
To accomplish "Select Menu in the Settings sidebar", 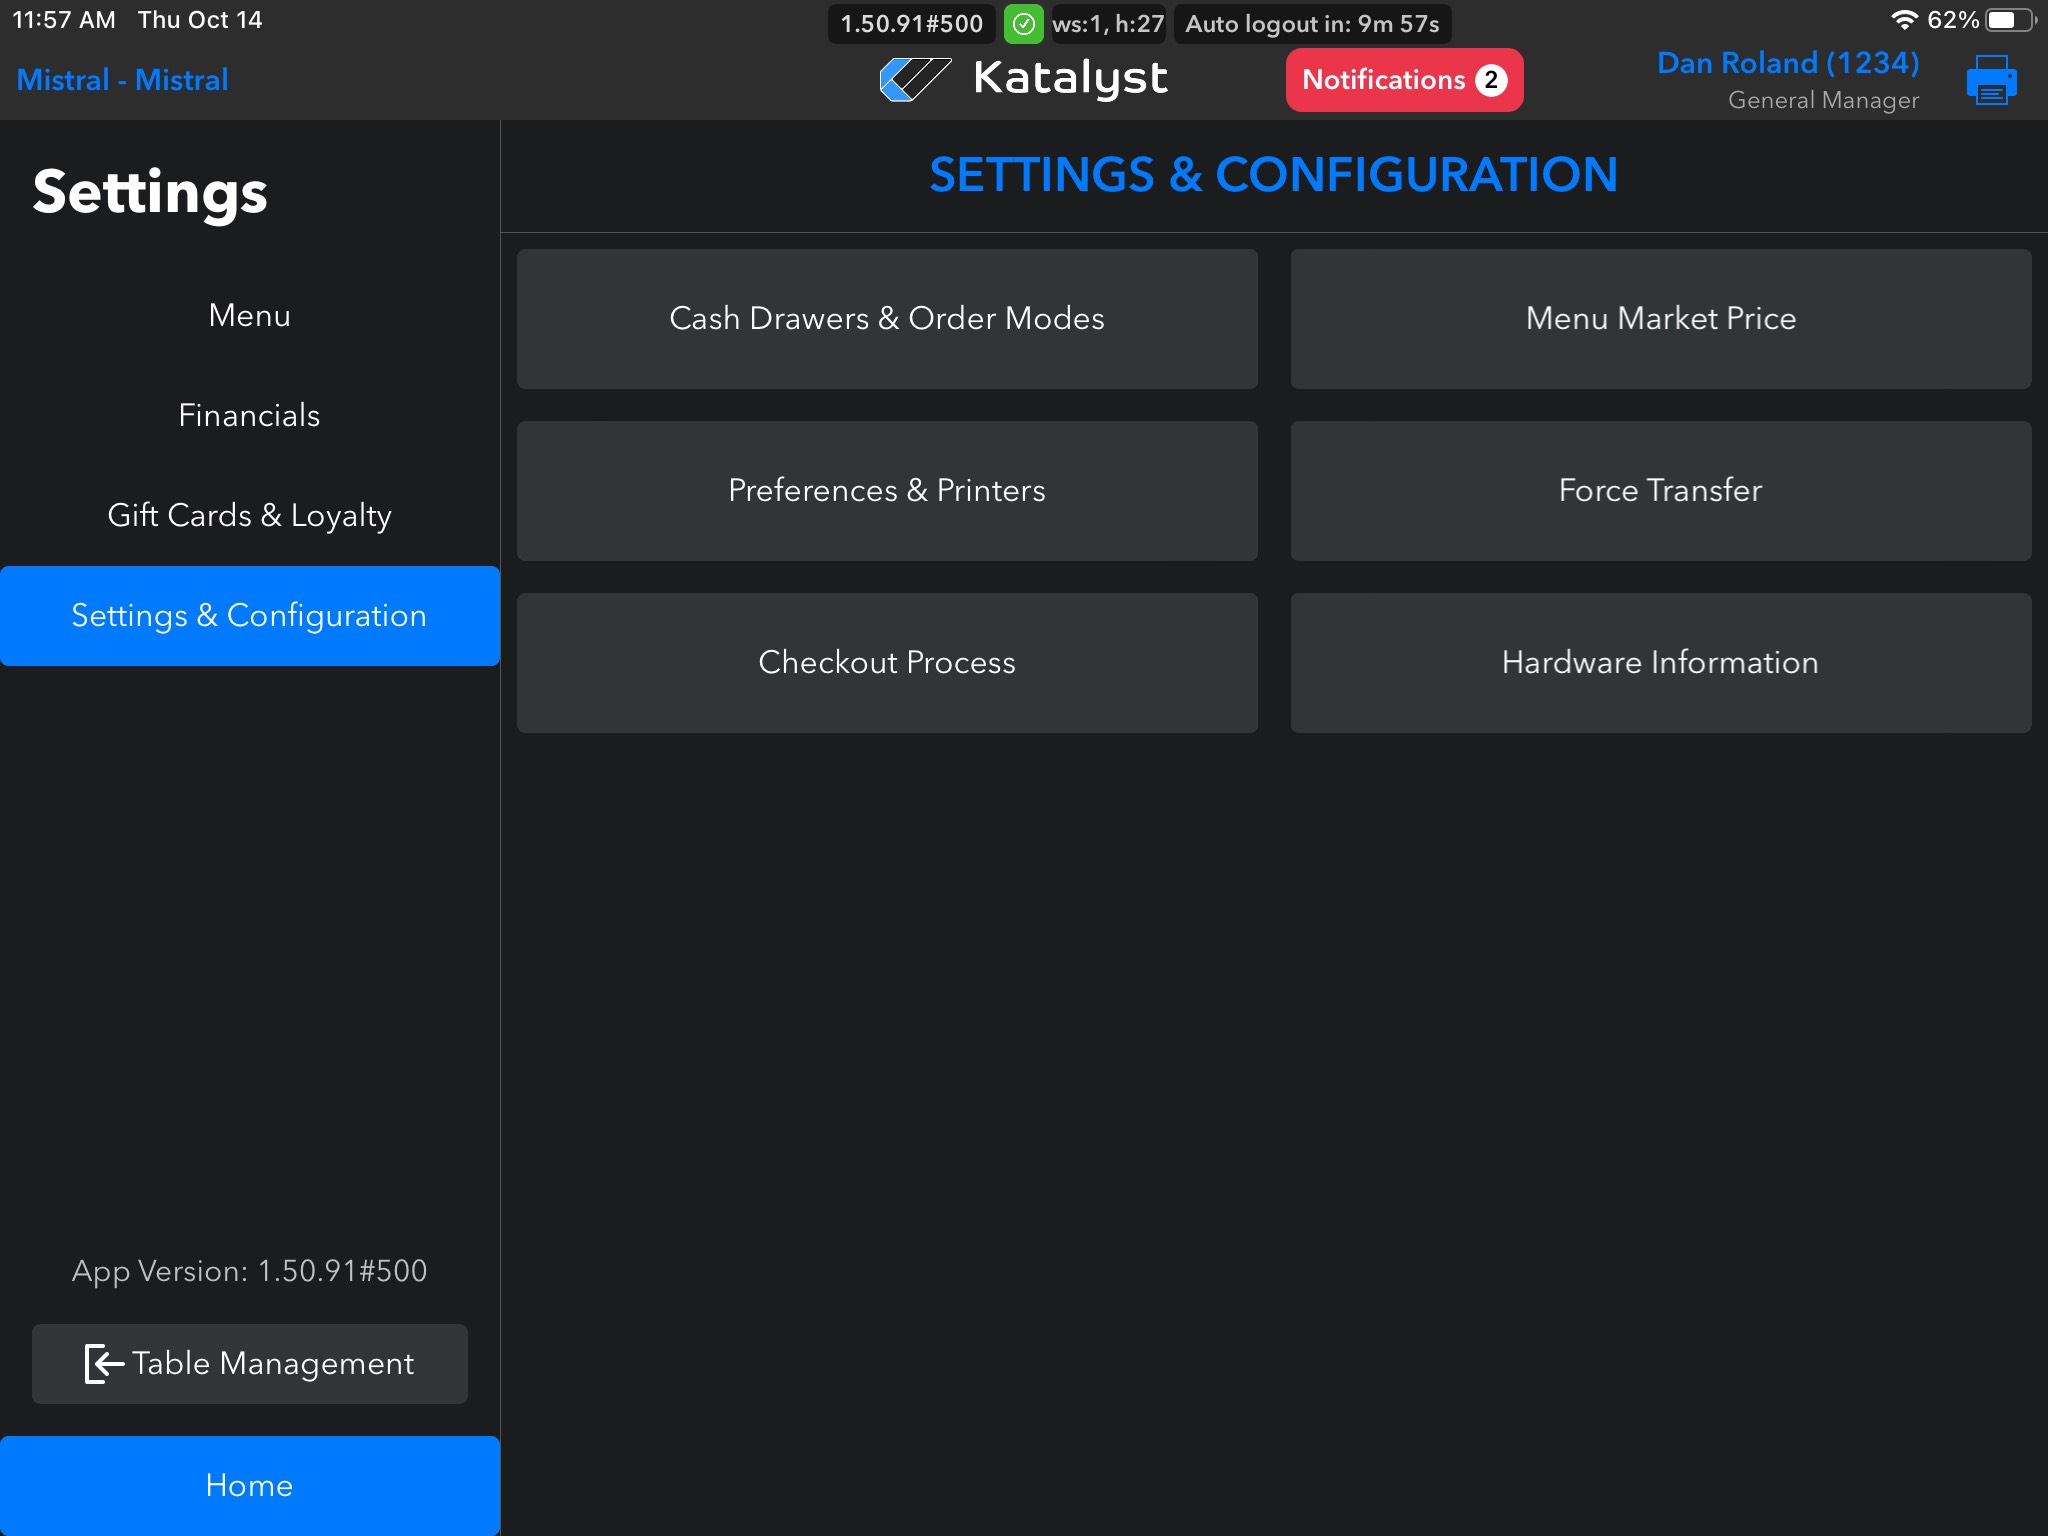I will coord(249,316).
